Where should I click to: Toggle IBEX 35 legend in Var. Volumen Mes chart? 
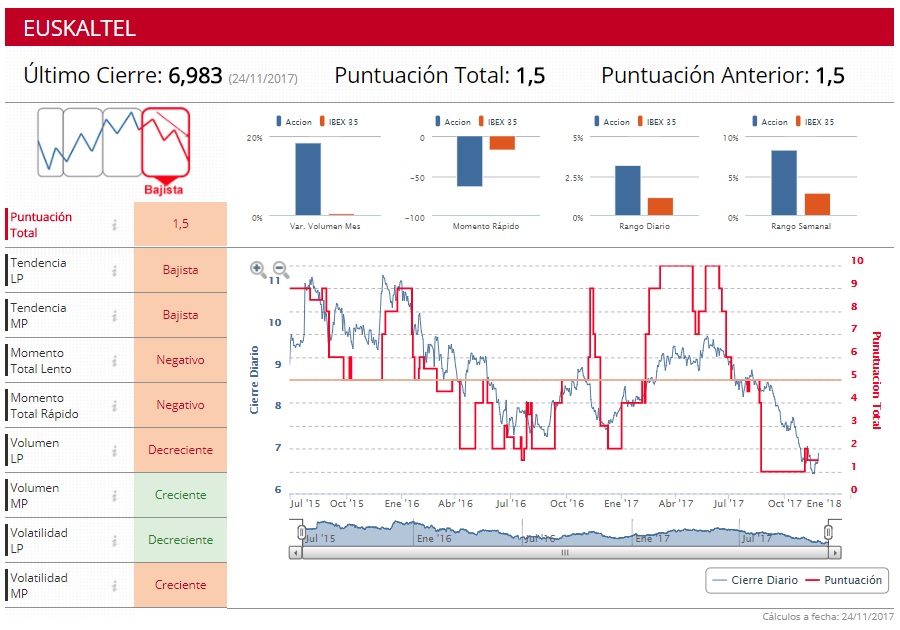coord(339,122)
